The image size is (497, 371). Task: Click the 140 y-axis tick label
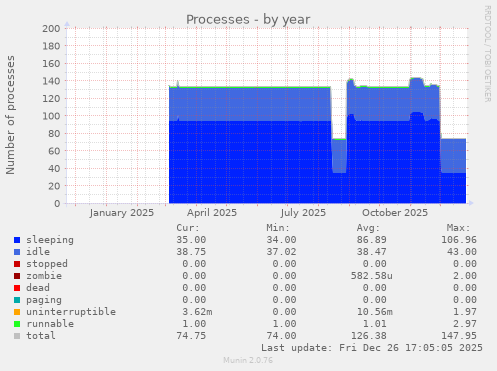coord(51,81)
